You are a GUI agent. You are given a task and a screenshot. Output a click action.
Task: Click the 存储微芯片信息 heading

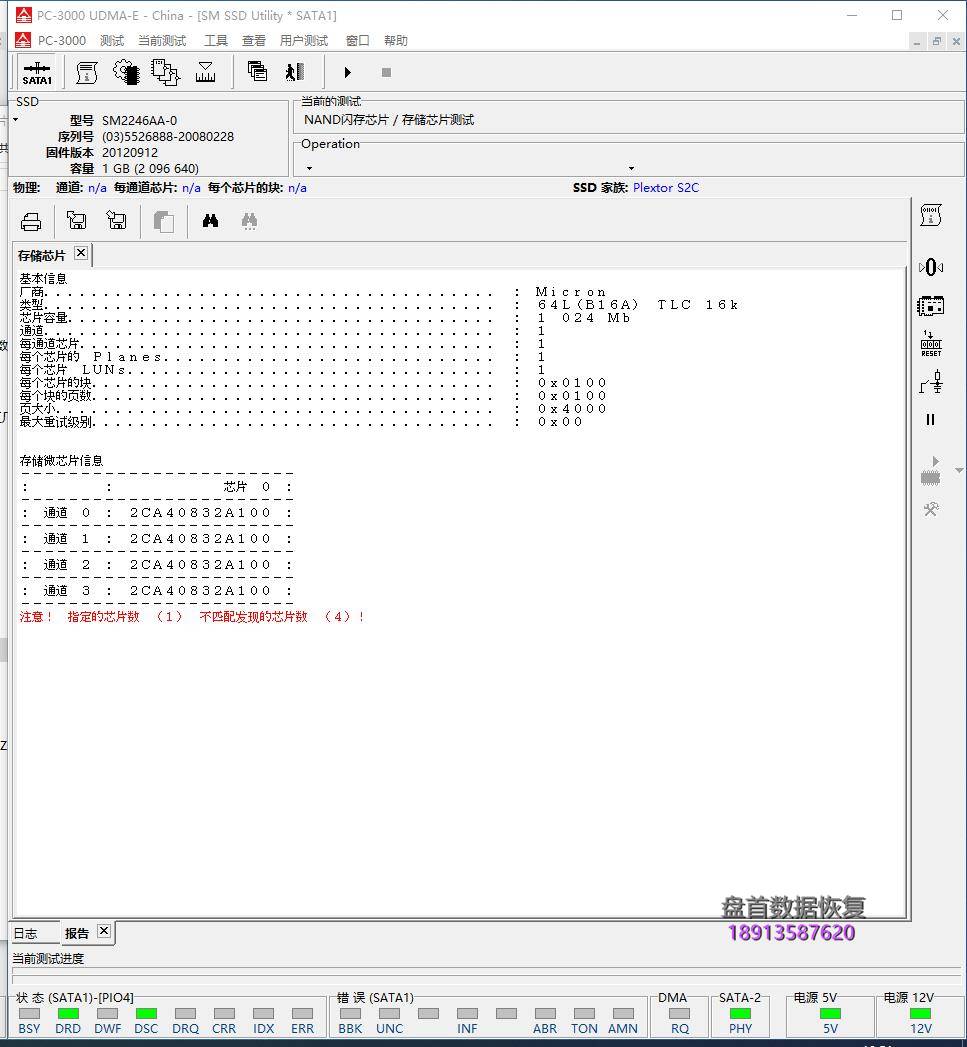tap(61, 461)
